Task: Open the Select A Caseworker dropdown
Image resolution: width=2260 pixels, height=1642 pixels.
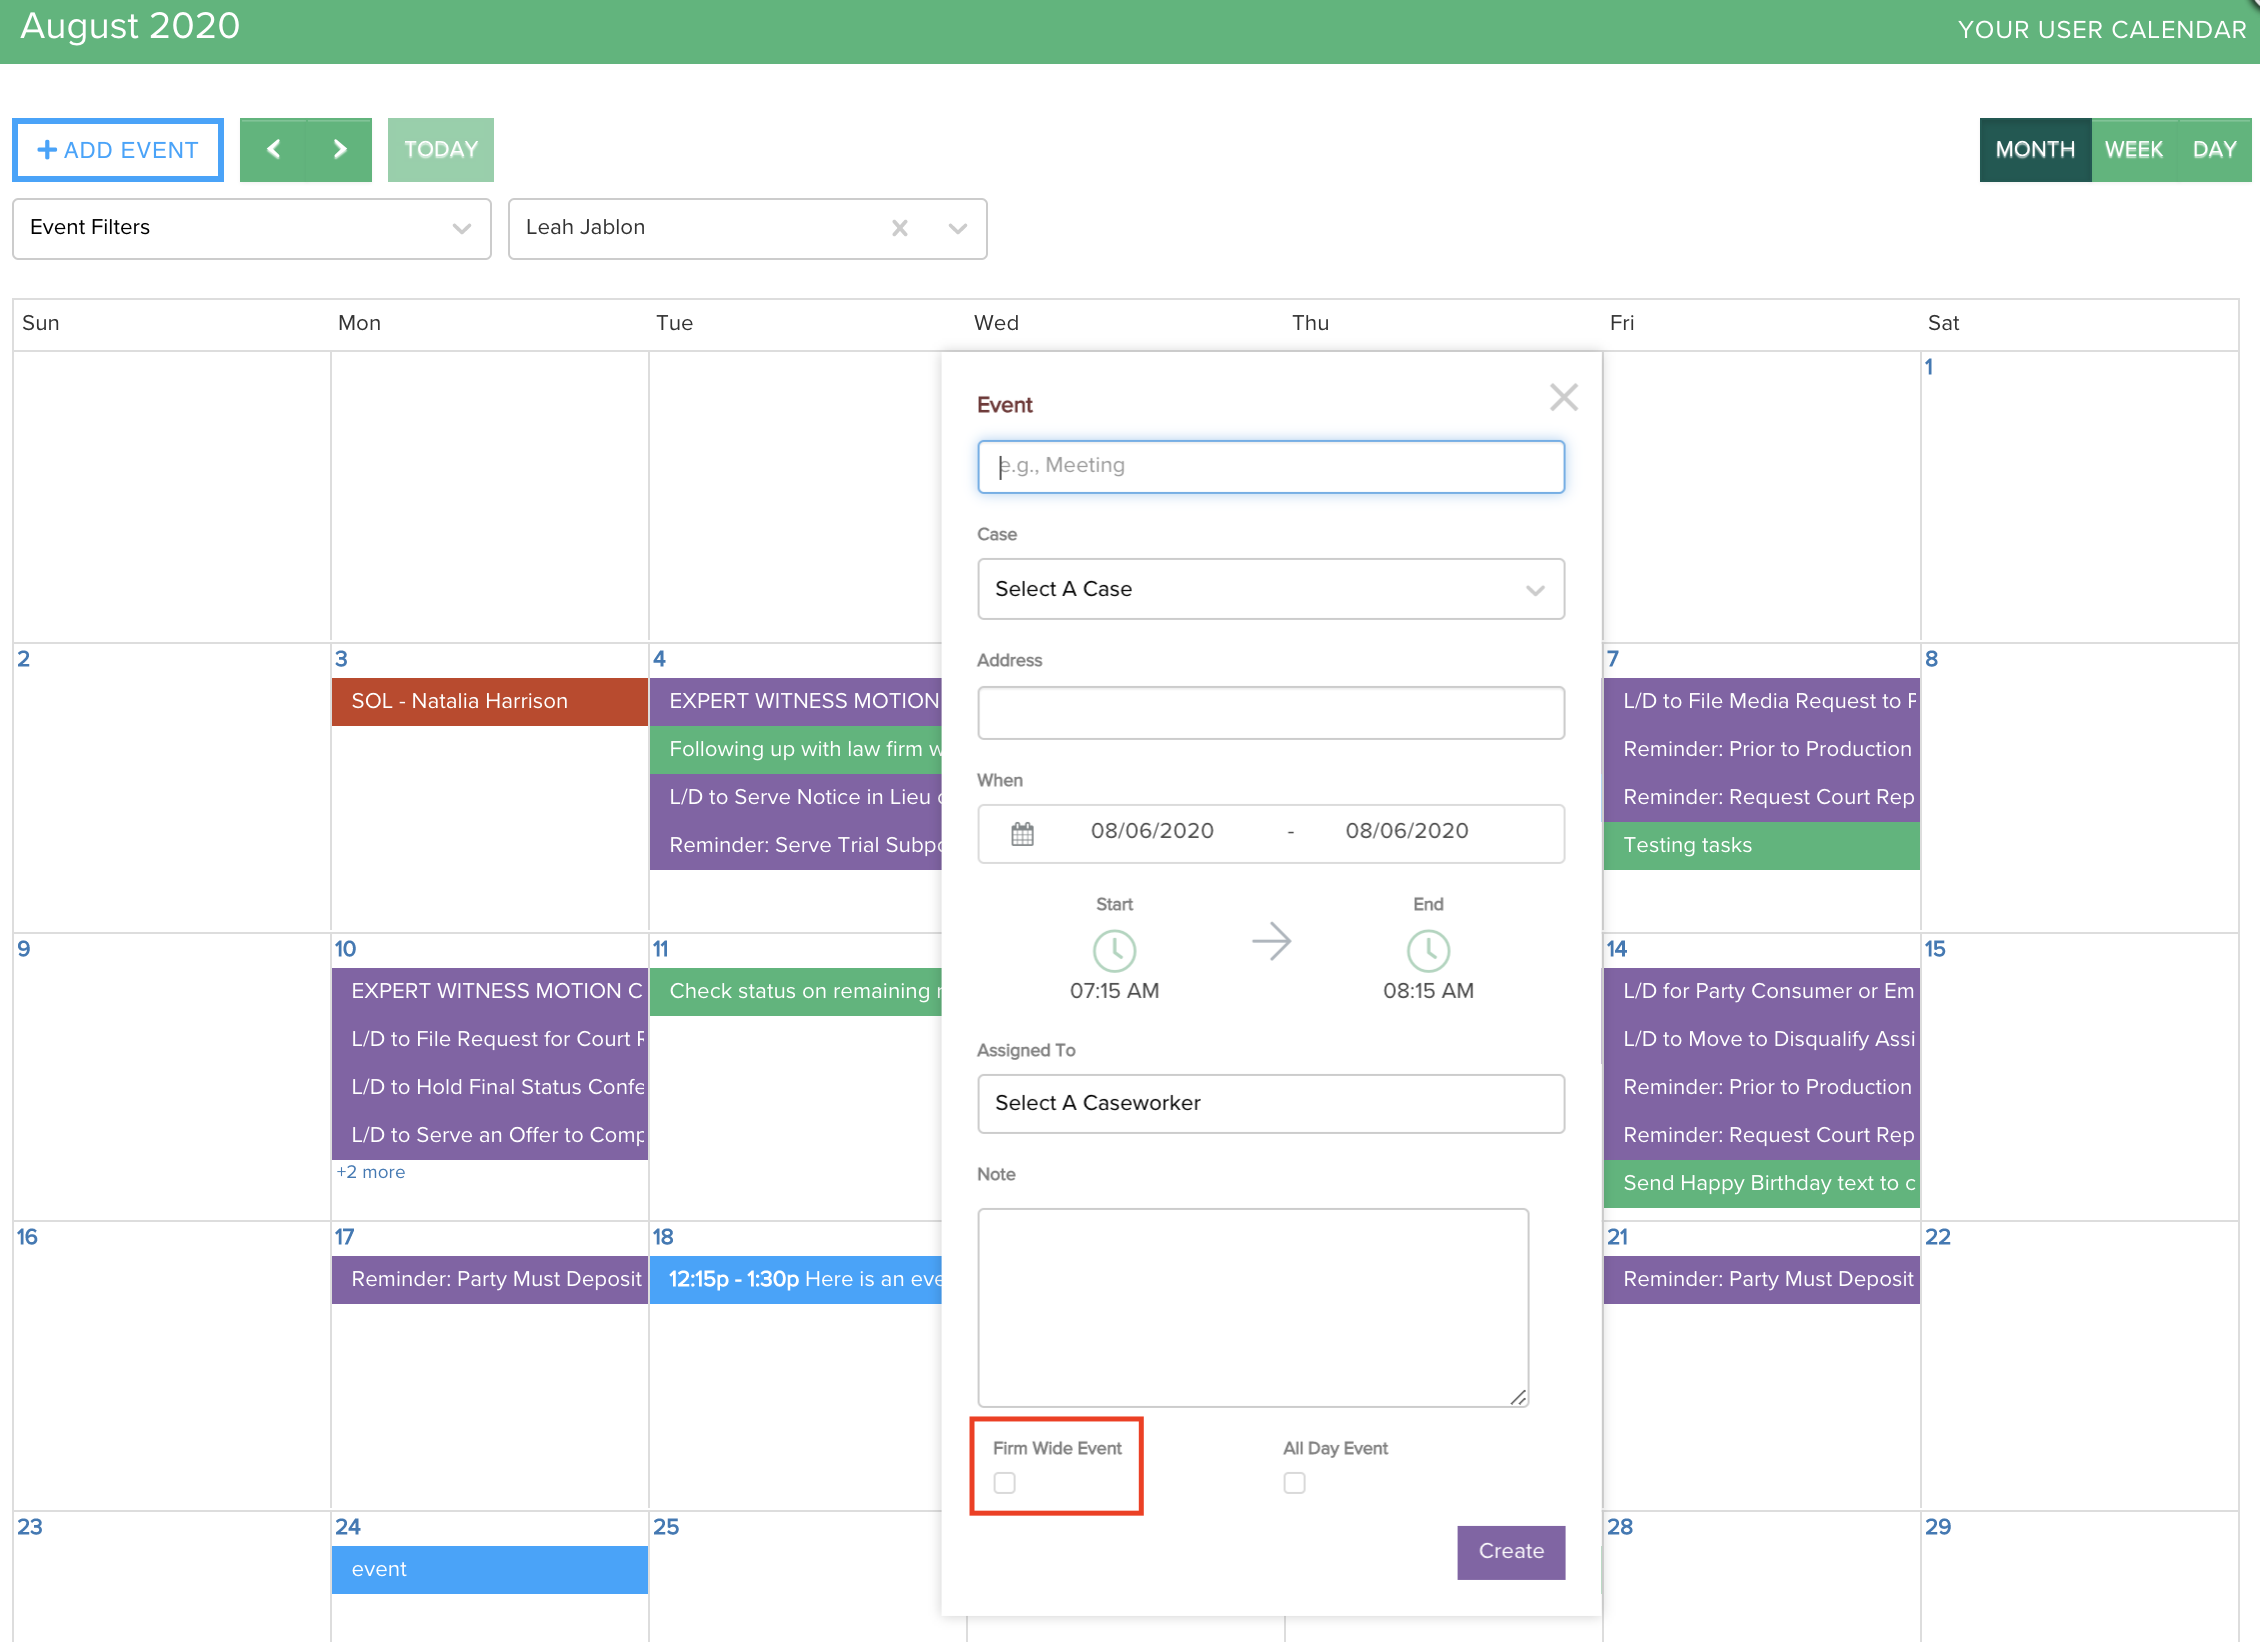Action: (x=1270, y=1103)
